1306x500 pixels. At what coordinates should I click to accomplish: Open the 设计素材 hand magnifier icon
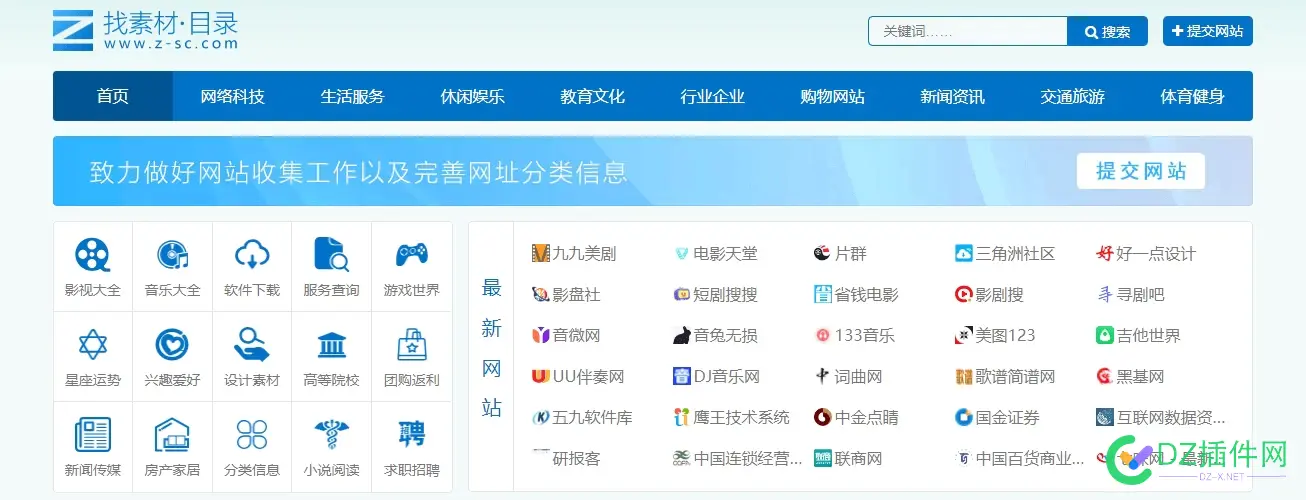(252, 345)
